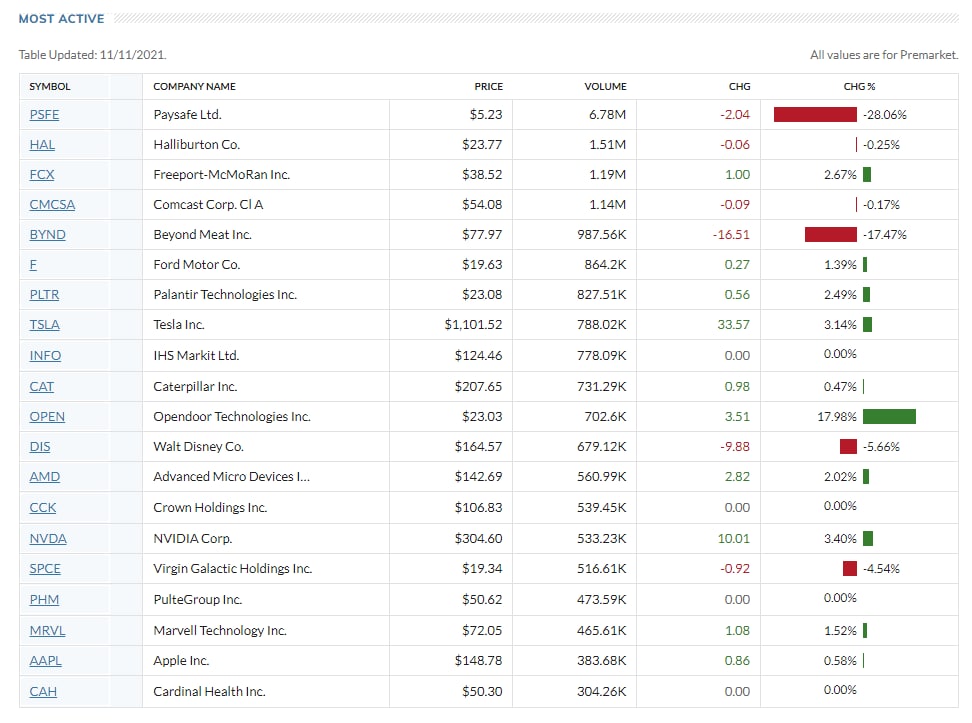The height and width of the screenshot is (723, 972).
Task: Click the Halliburton Co. company name
Action: [x=197, y=144]
